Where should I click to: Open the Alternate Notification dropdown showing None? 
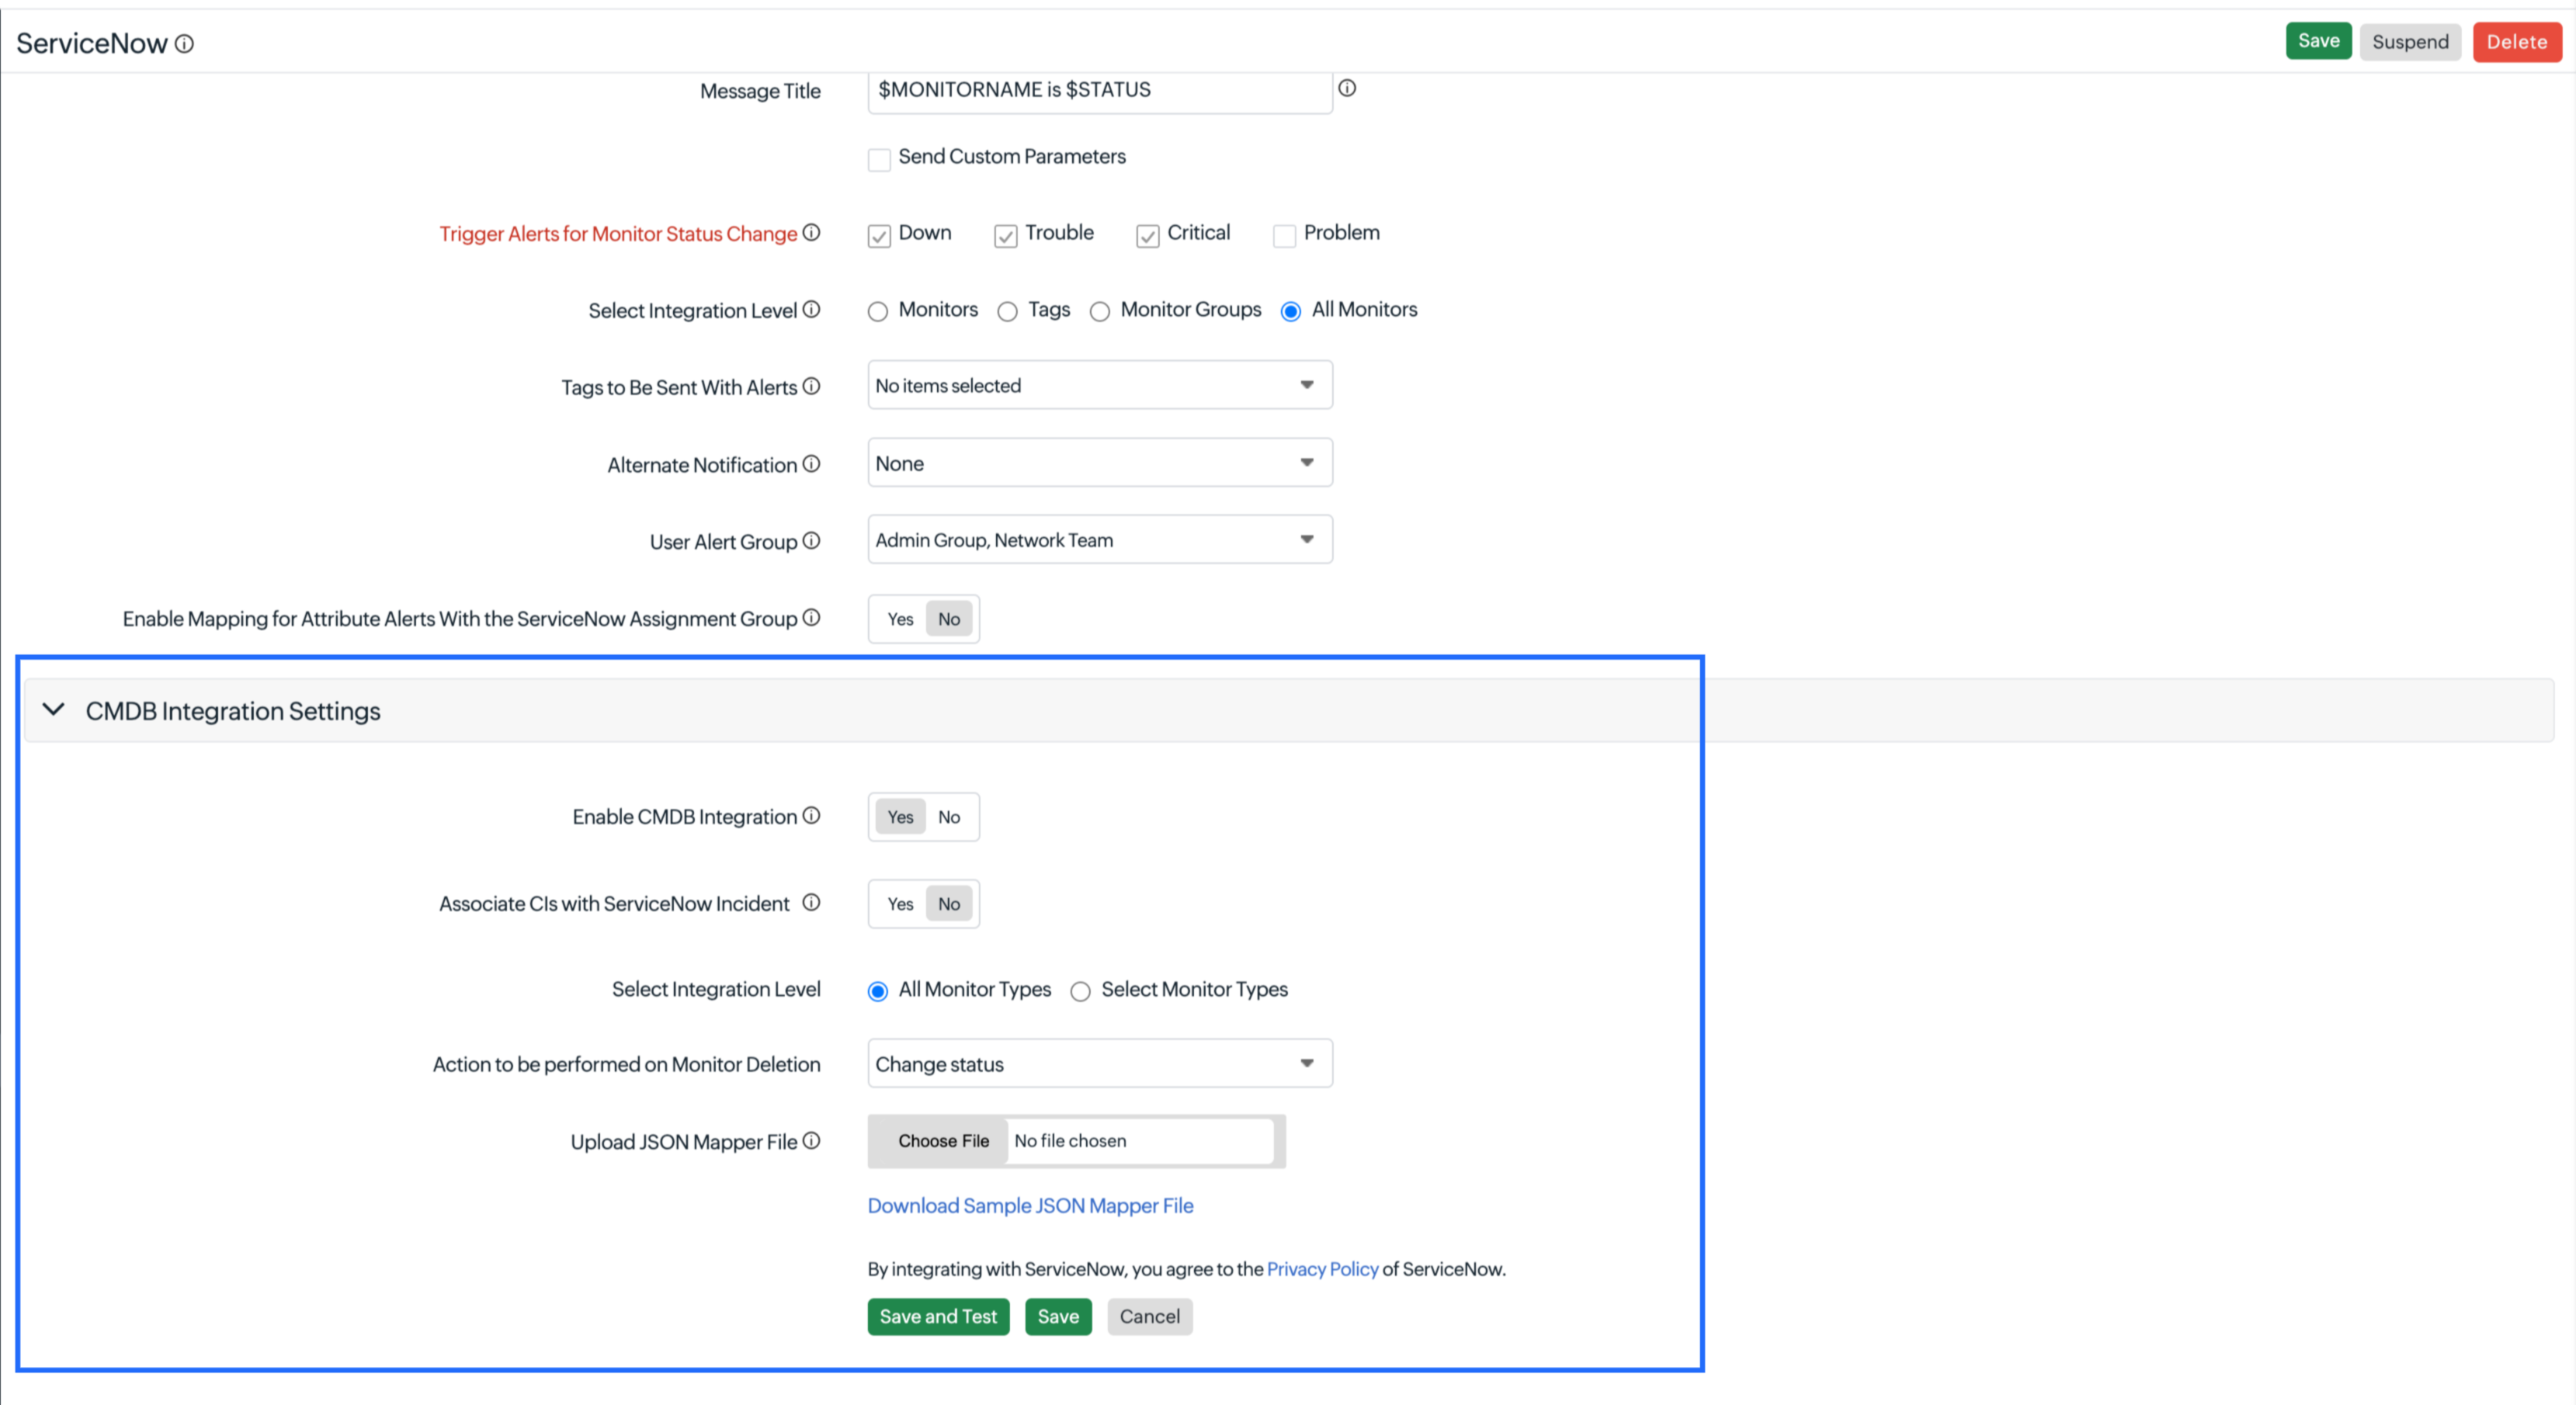coord(1100,463)
